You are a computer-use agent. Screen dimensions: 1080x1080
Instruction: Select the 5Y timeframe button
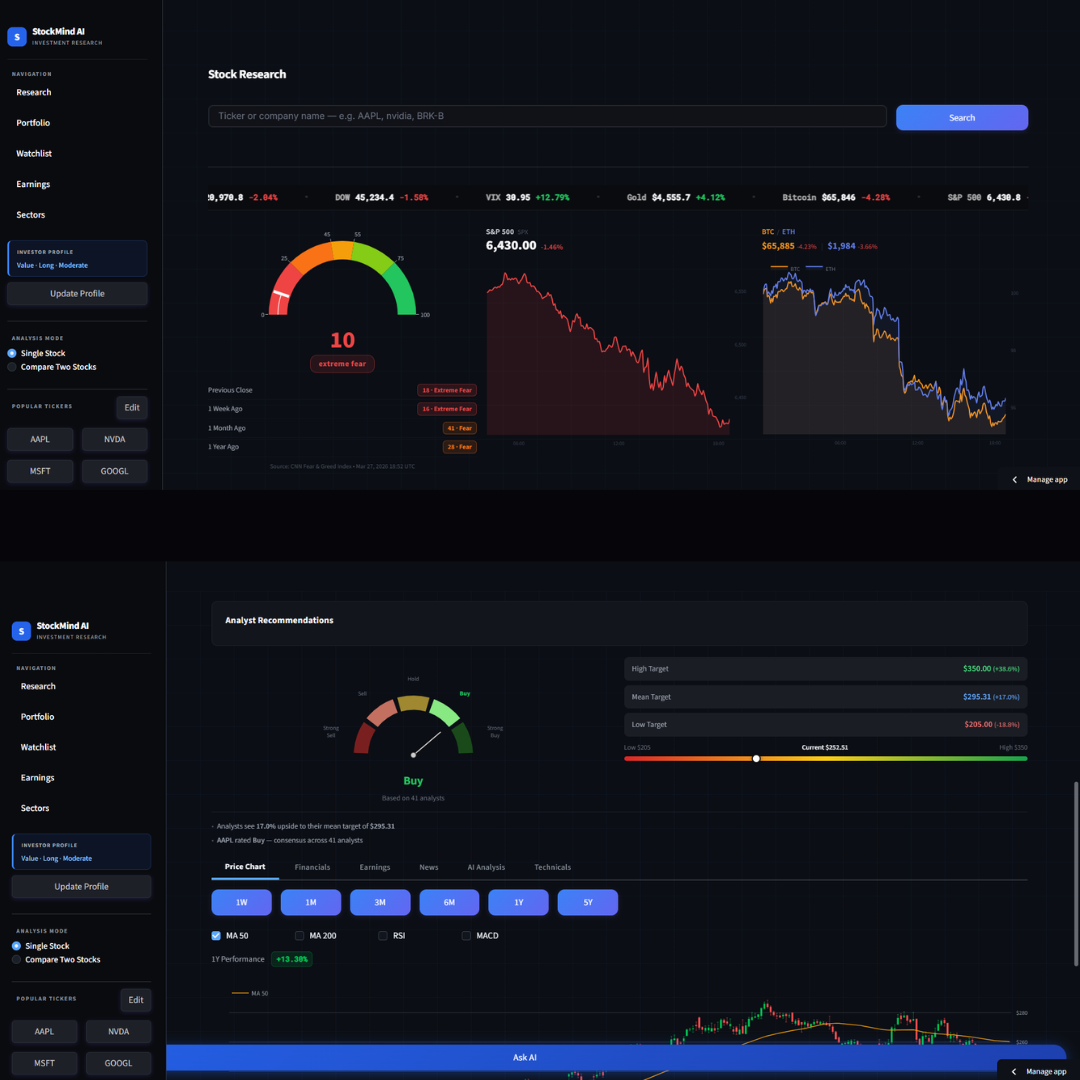pos(588,902)
